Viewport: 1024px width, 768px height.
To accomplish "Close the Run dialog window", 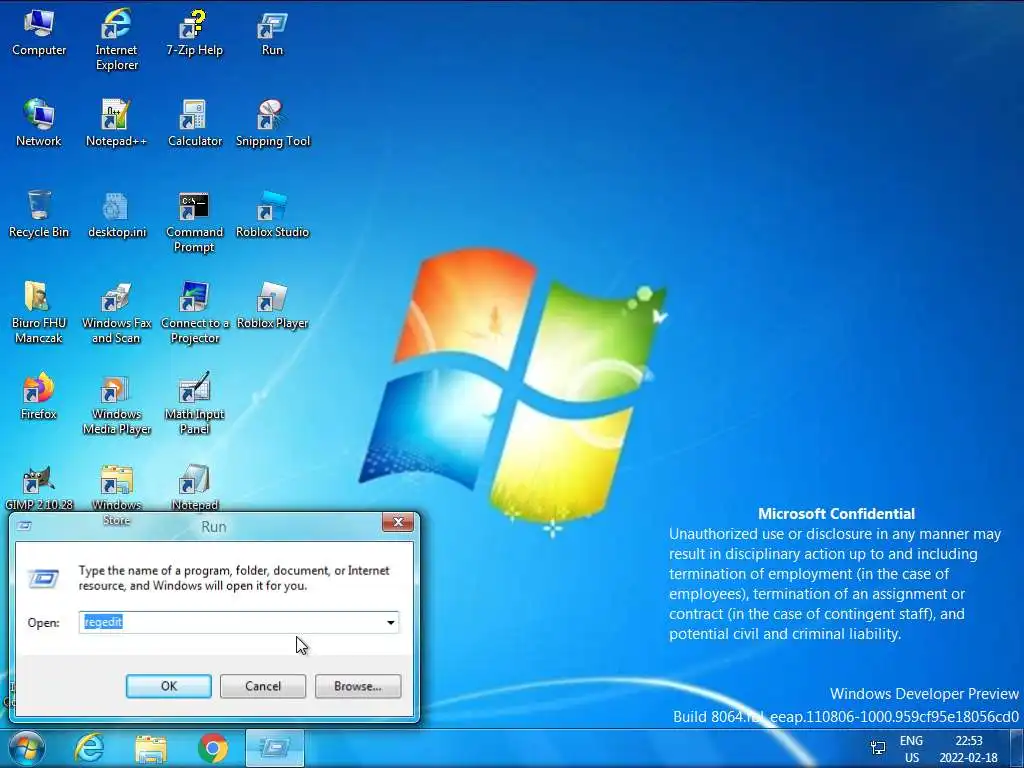I will click(x=397, y=522).
